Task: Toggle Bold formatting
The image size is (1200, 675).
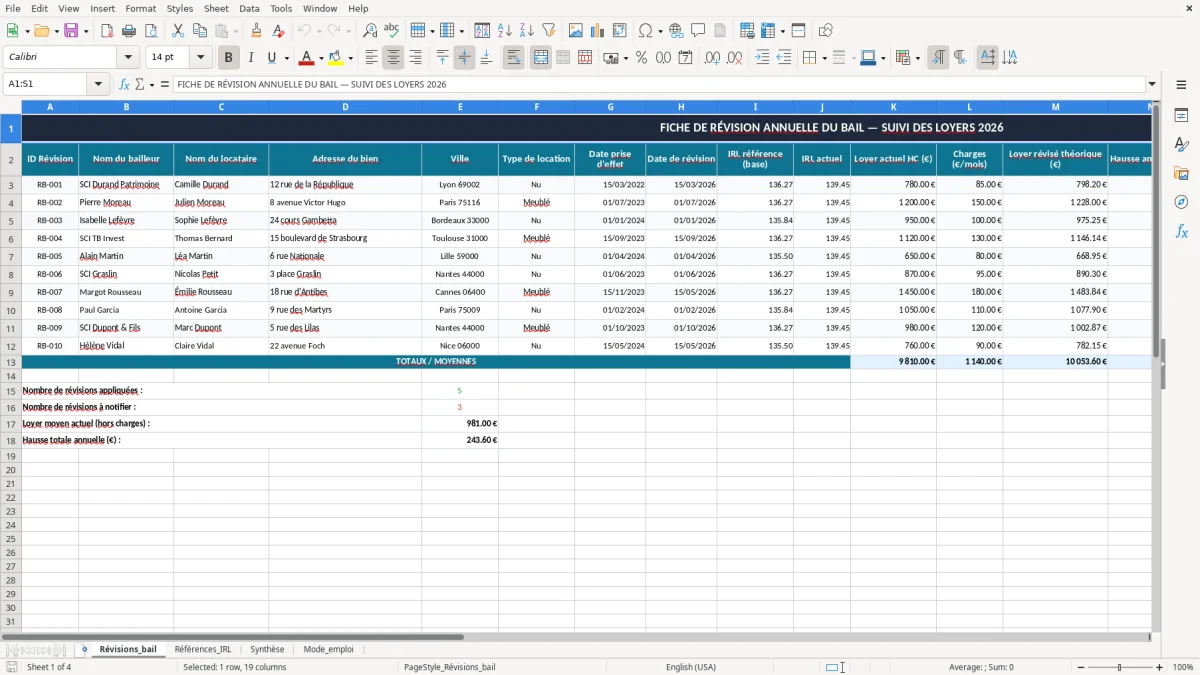Action: click(229, 58)
